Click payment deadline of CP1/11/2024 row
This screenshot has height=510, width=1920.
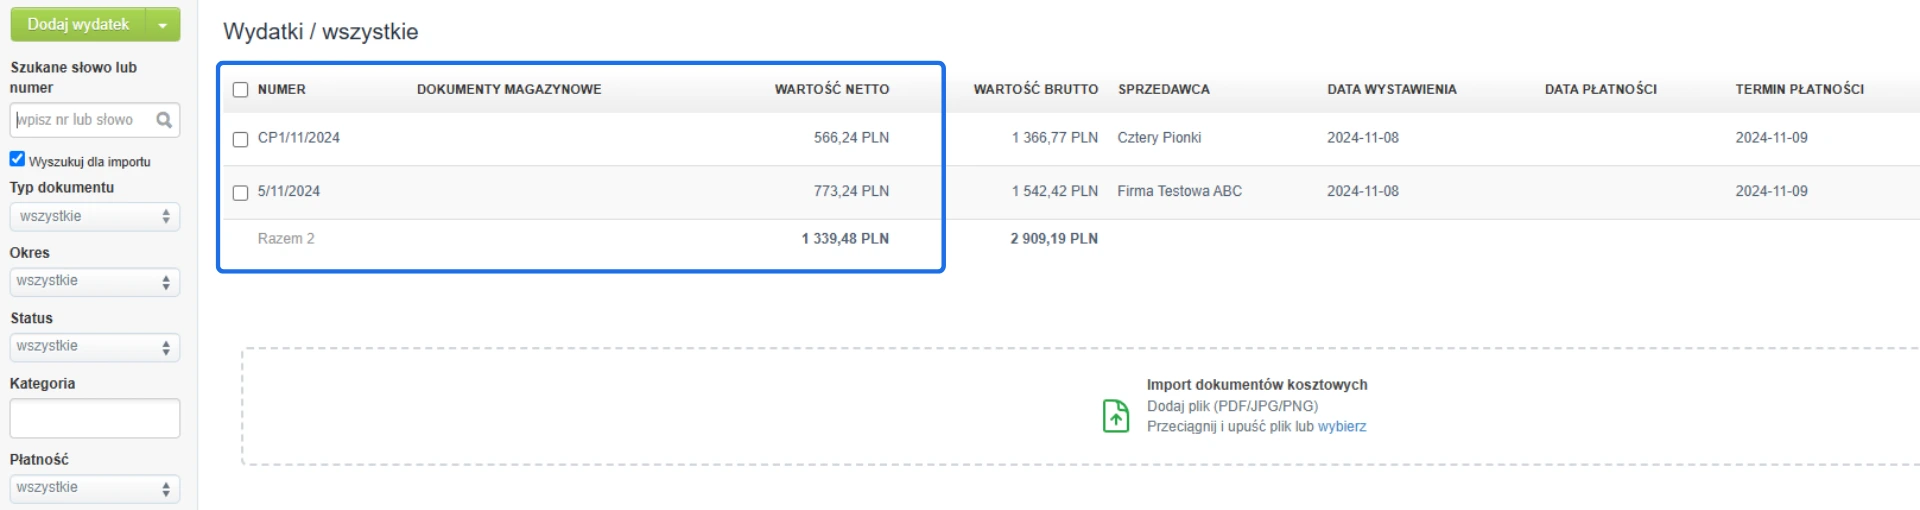click(x=1772, y=138)
